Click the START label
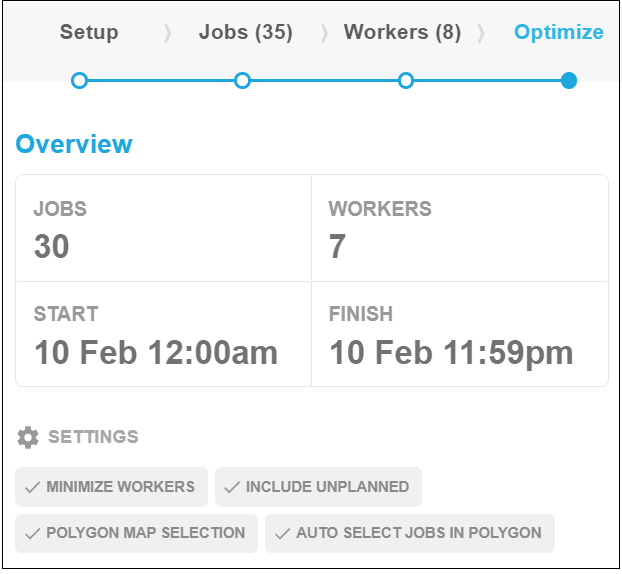This screenshot has height=574, width=622. coord(66,314)
